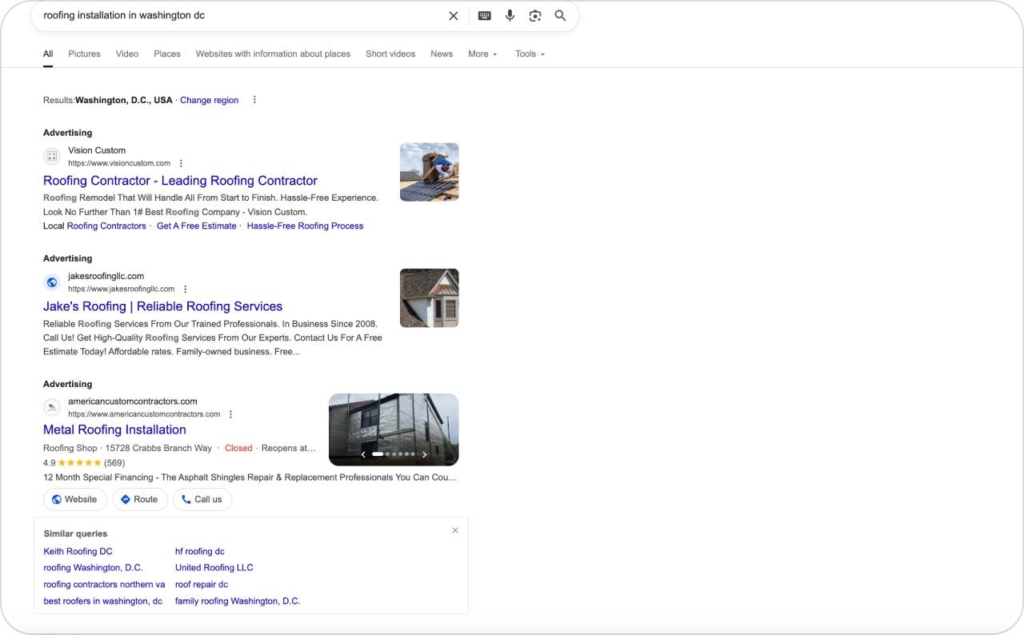Search by image with the Google Lens icon
The image size is (1024, 635).
click(x=535, y=16)
